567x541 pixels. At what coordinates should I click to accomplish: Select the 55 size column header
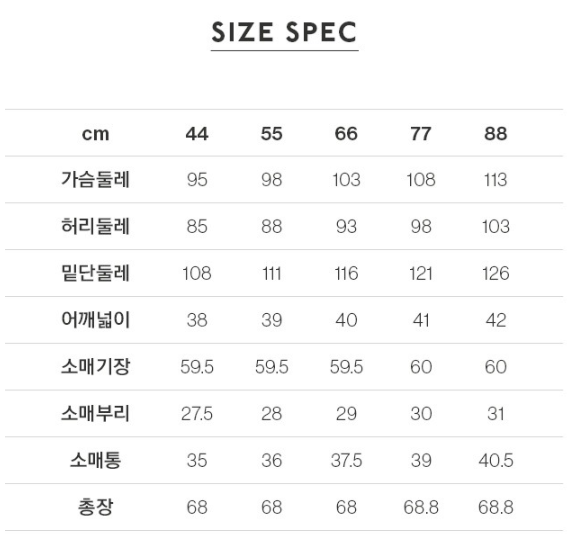click(x=272, y=134)
